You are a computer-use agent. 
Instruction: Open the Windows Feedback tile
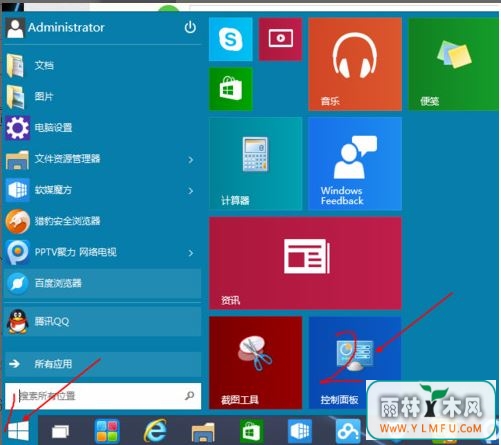355,163
